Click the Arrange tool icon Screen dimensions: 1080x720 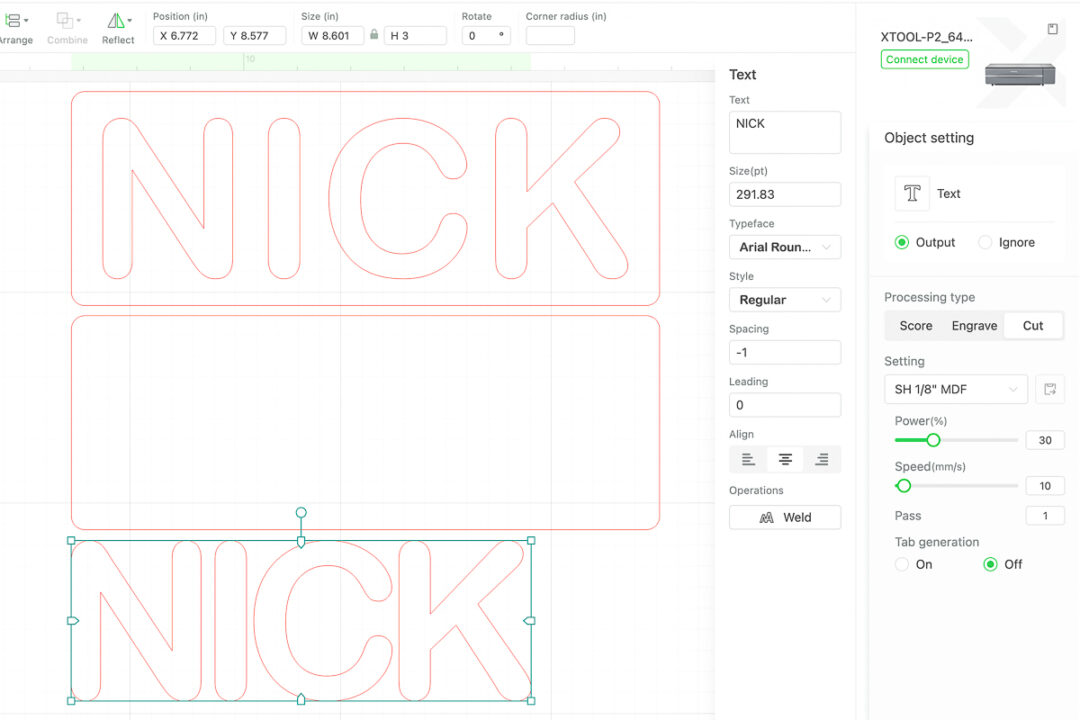pos(14,20)
